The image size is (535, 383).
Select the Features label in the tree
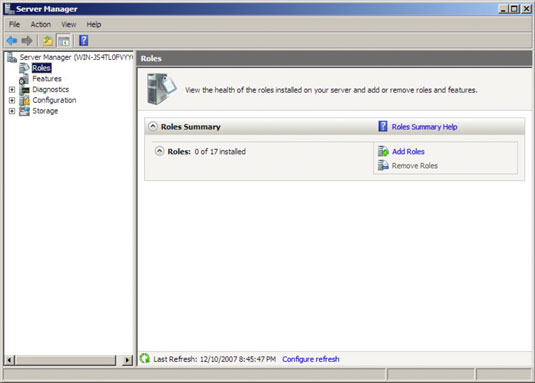(x=47, y=79)
